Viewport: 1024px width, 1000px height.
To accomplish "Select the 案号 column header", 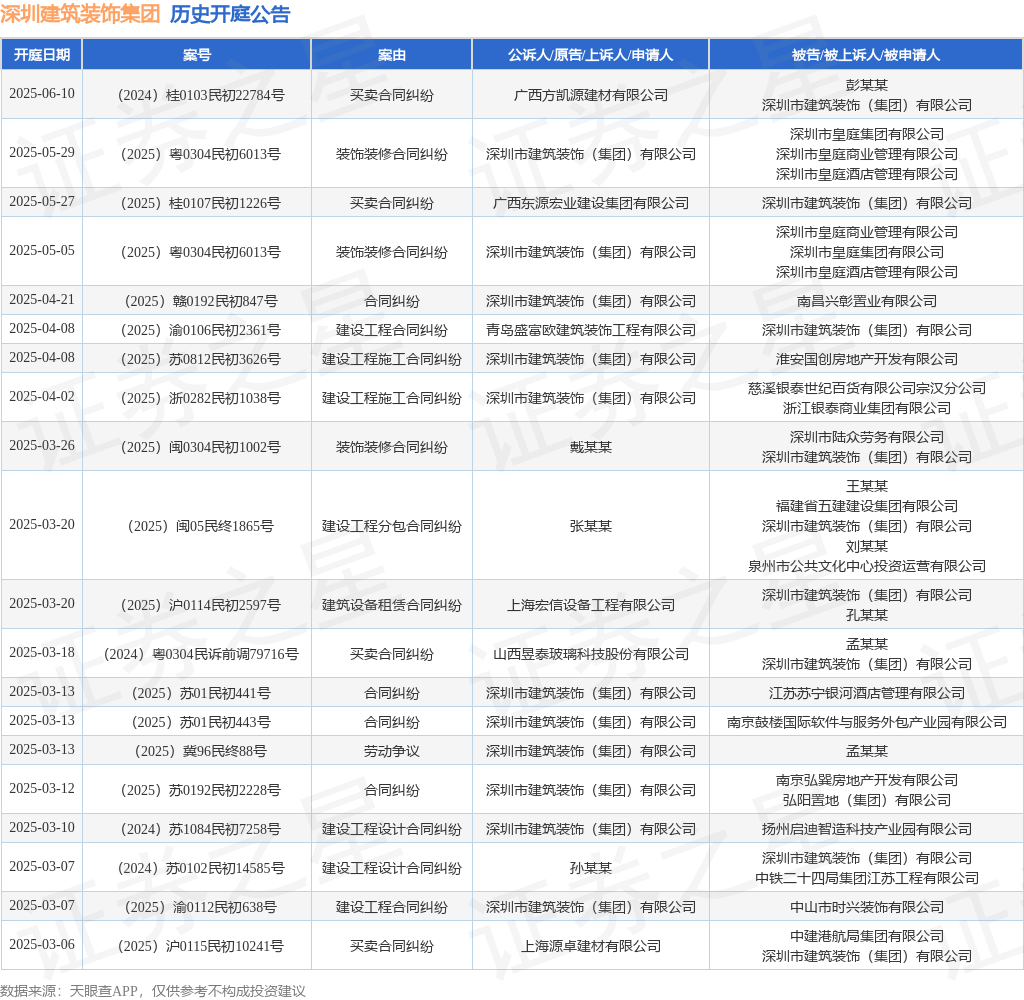I will click(x=197, y=55).
